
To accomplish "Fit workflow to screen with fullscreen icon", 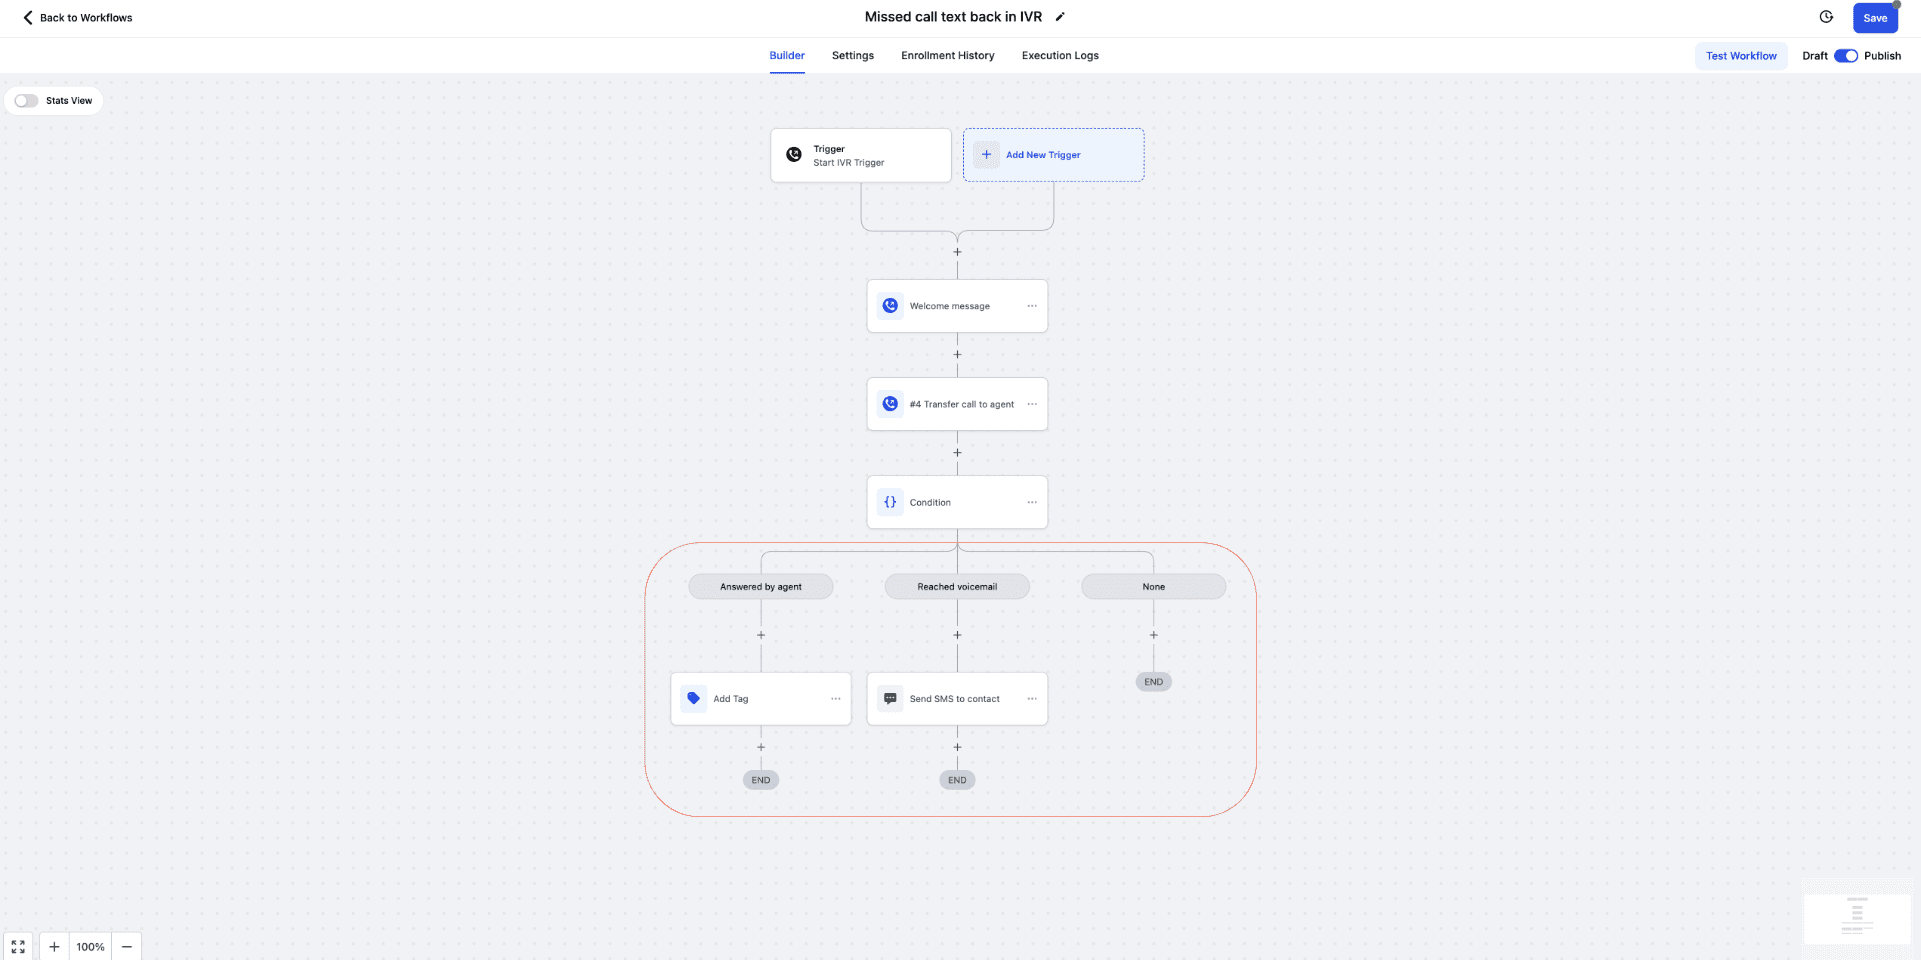I will point(18,946).
